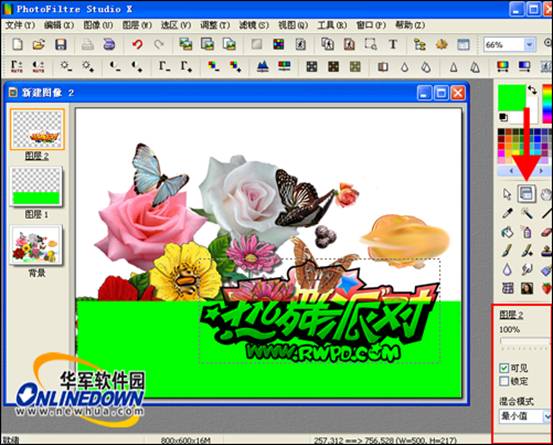Click the 图层 2 label in properties panel

(511, 315)
